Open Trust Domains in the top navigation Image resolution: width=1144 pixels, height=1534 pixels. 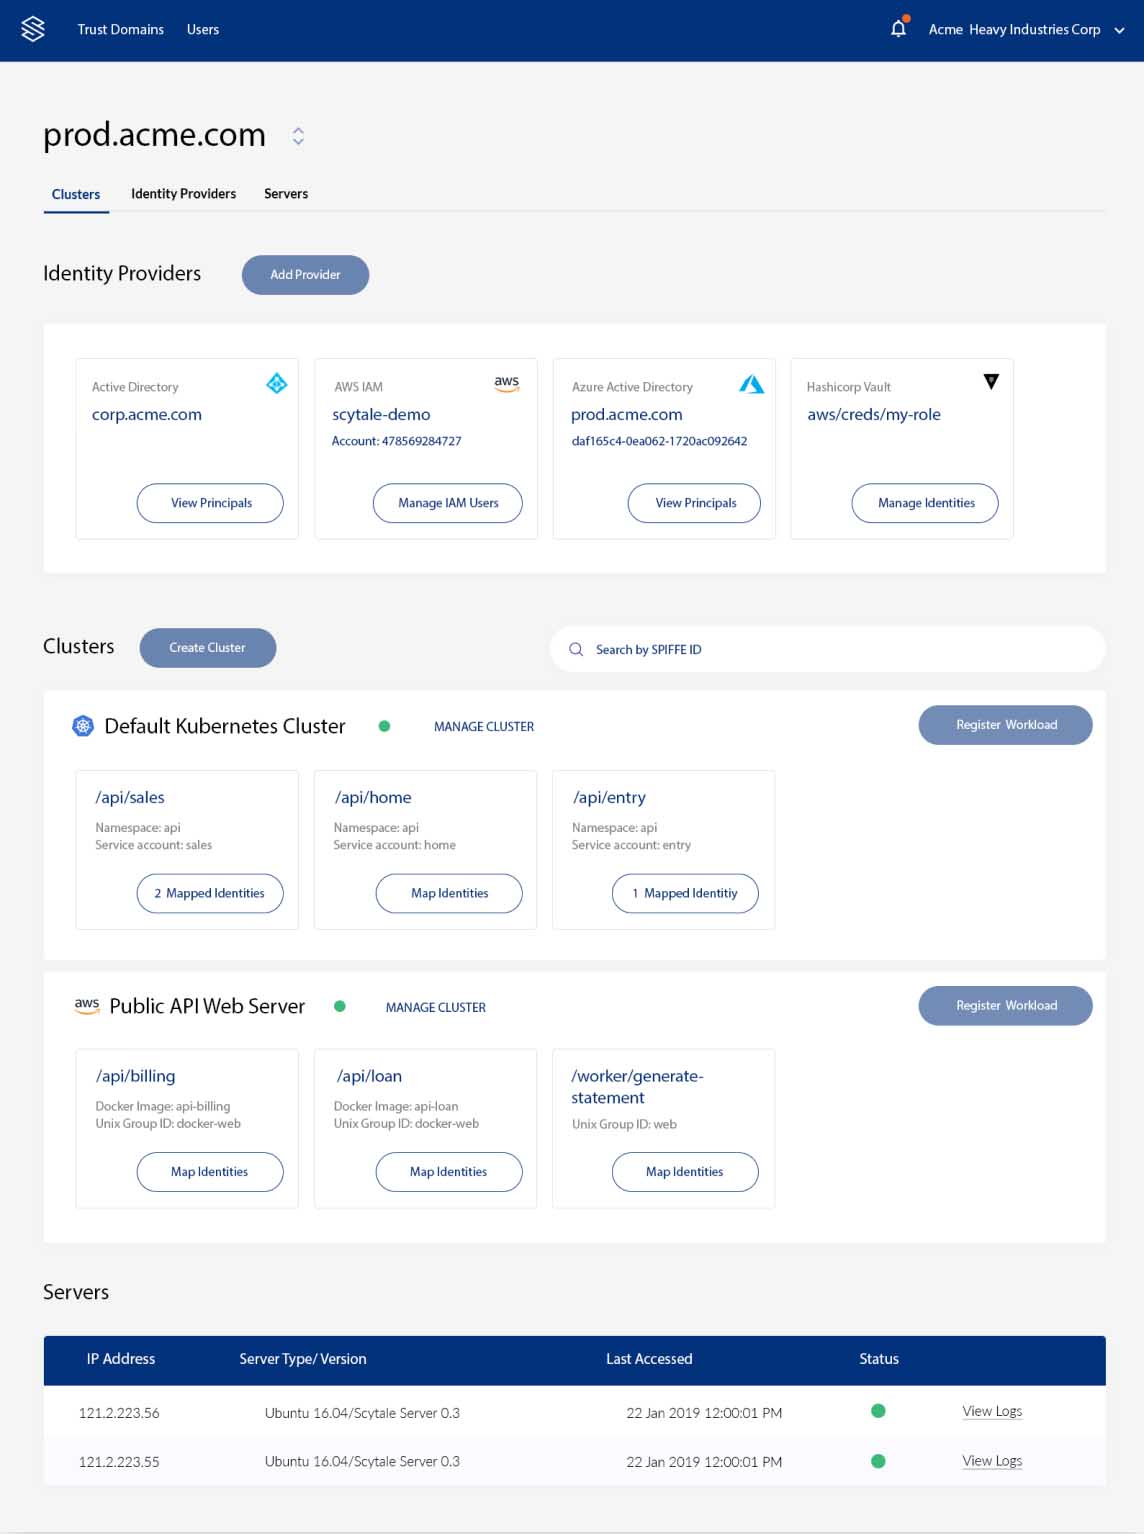point(121,29)
